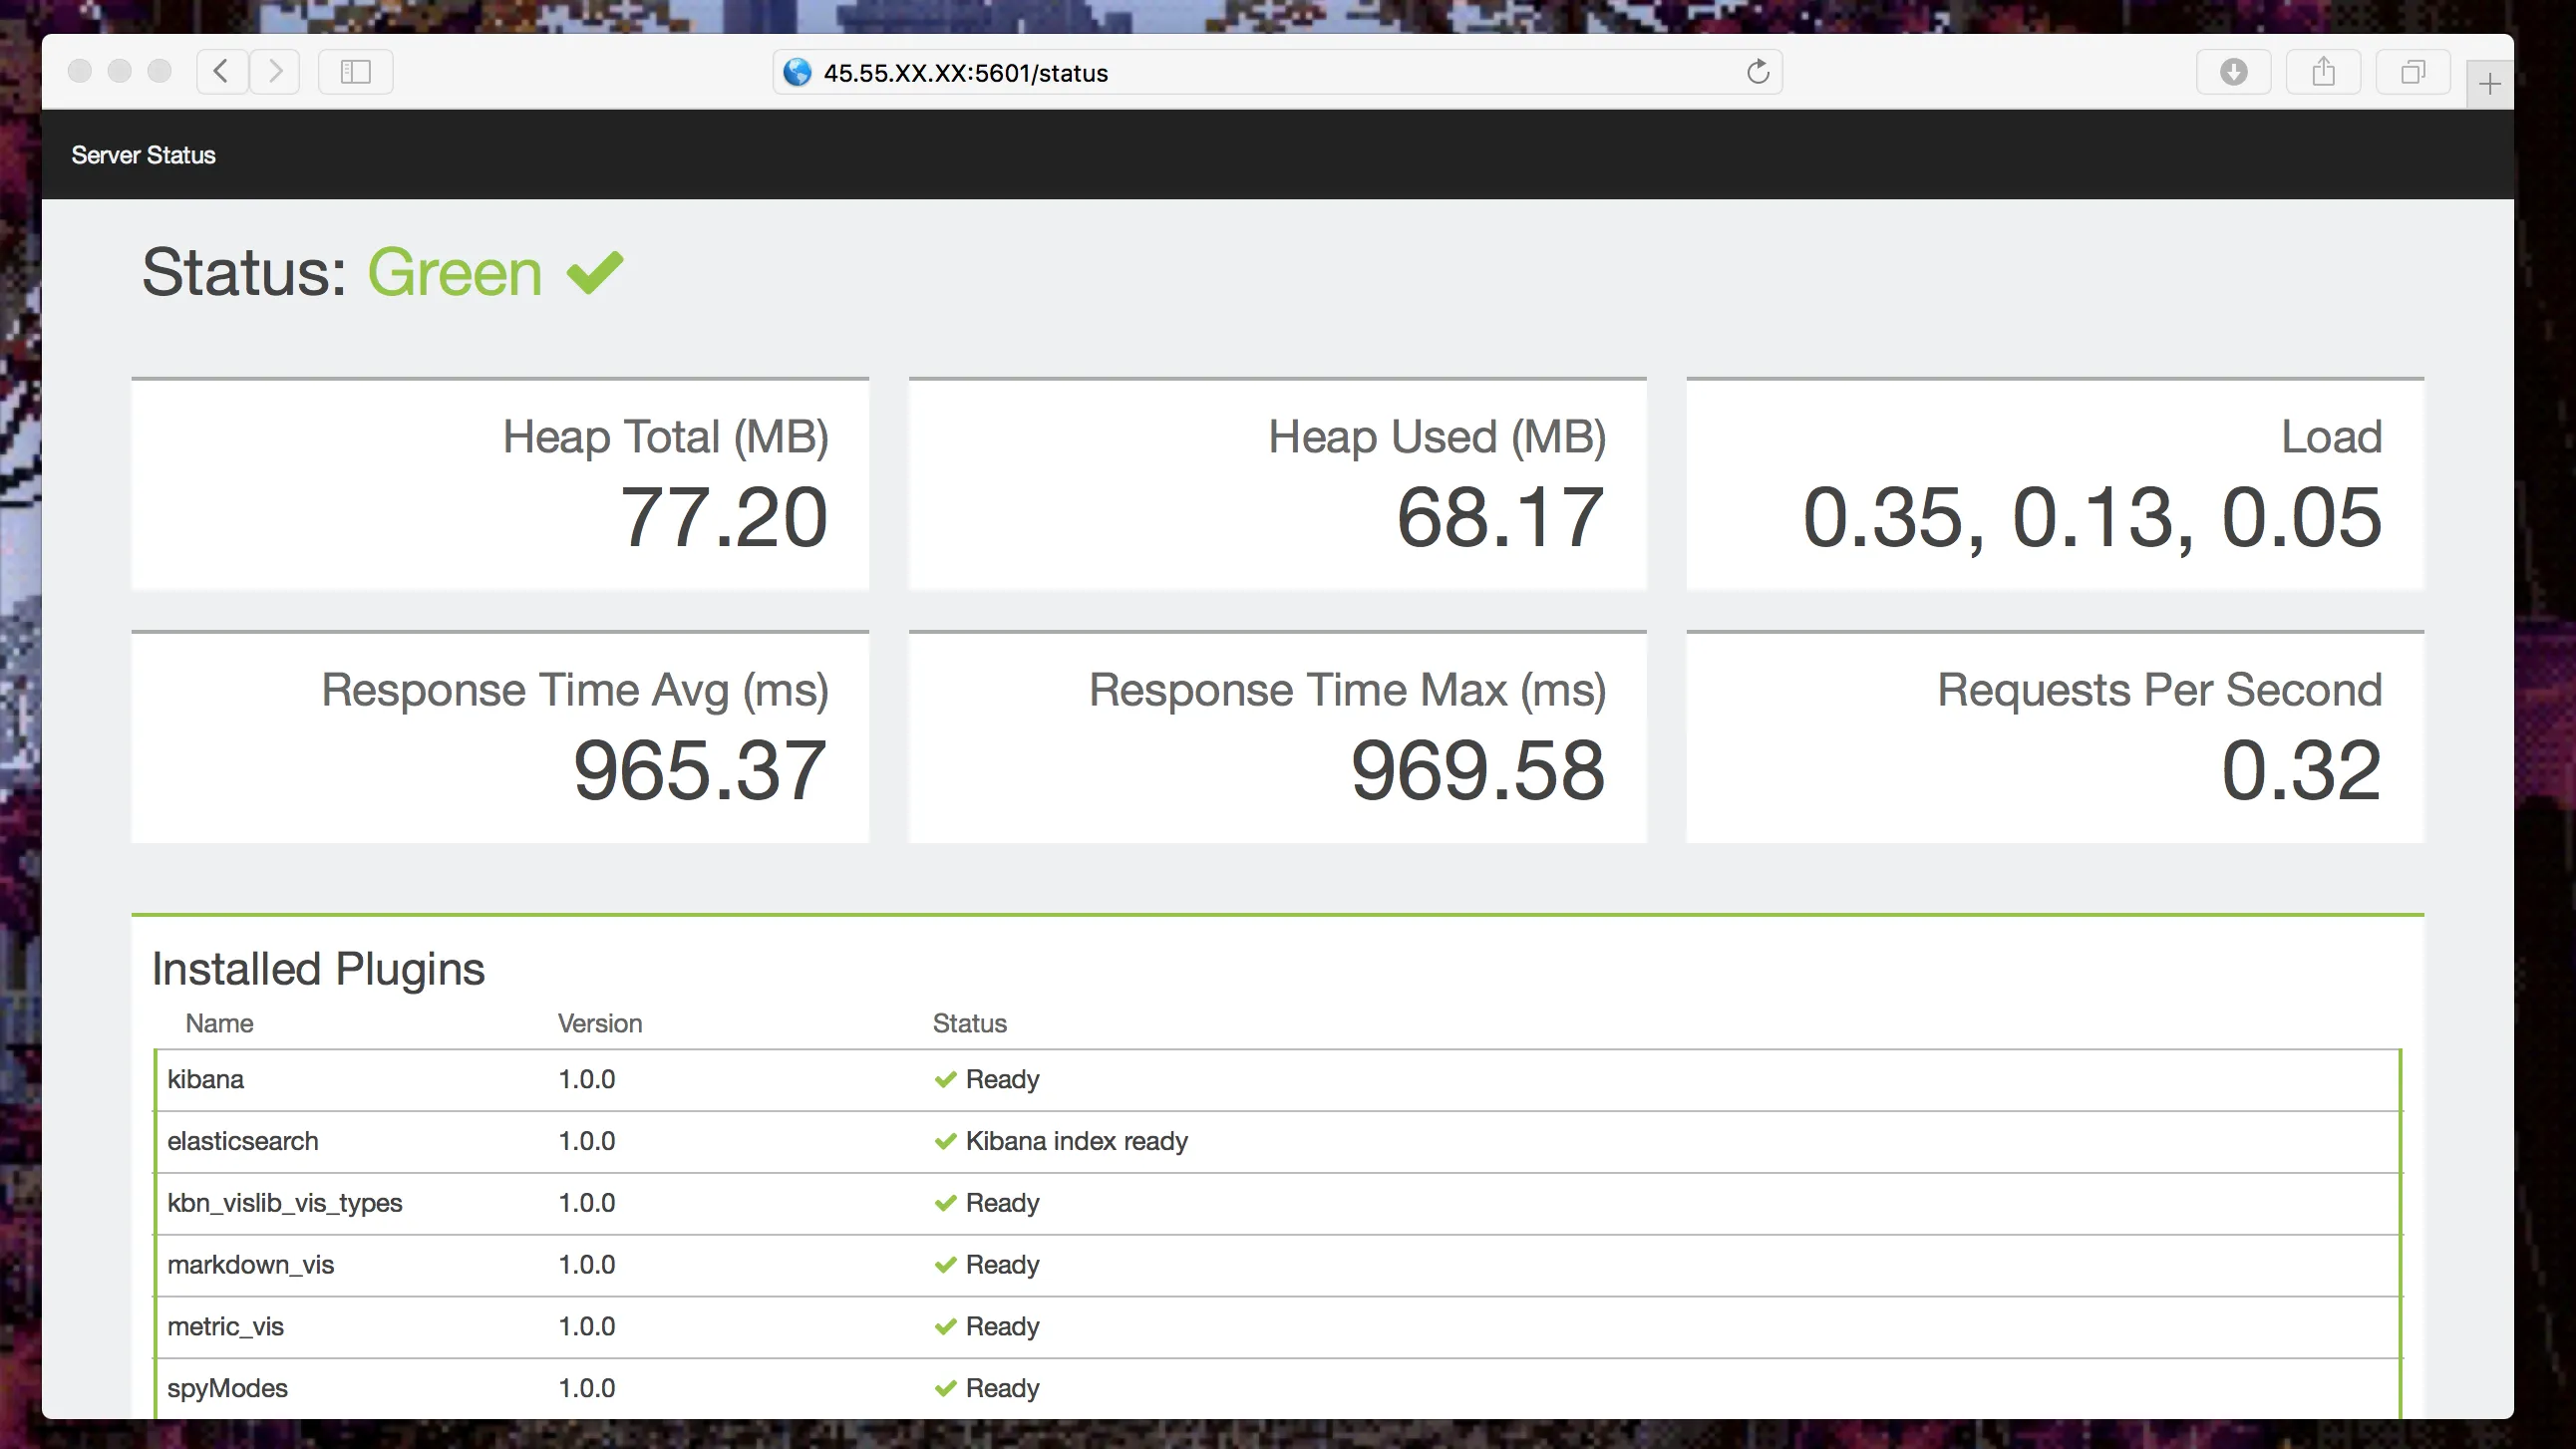
Task: Click the Heap Total (MB) metric card
Action: (500, 486)
